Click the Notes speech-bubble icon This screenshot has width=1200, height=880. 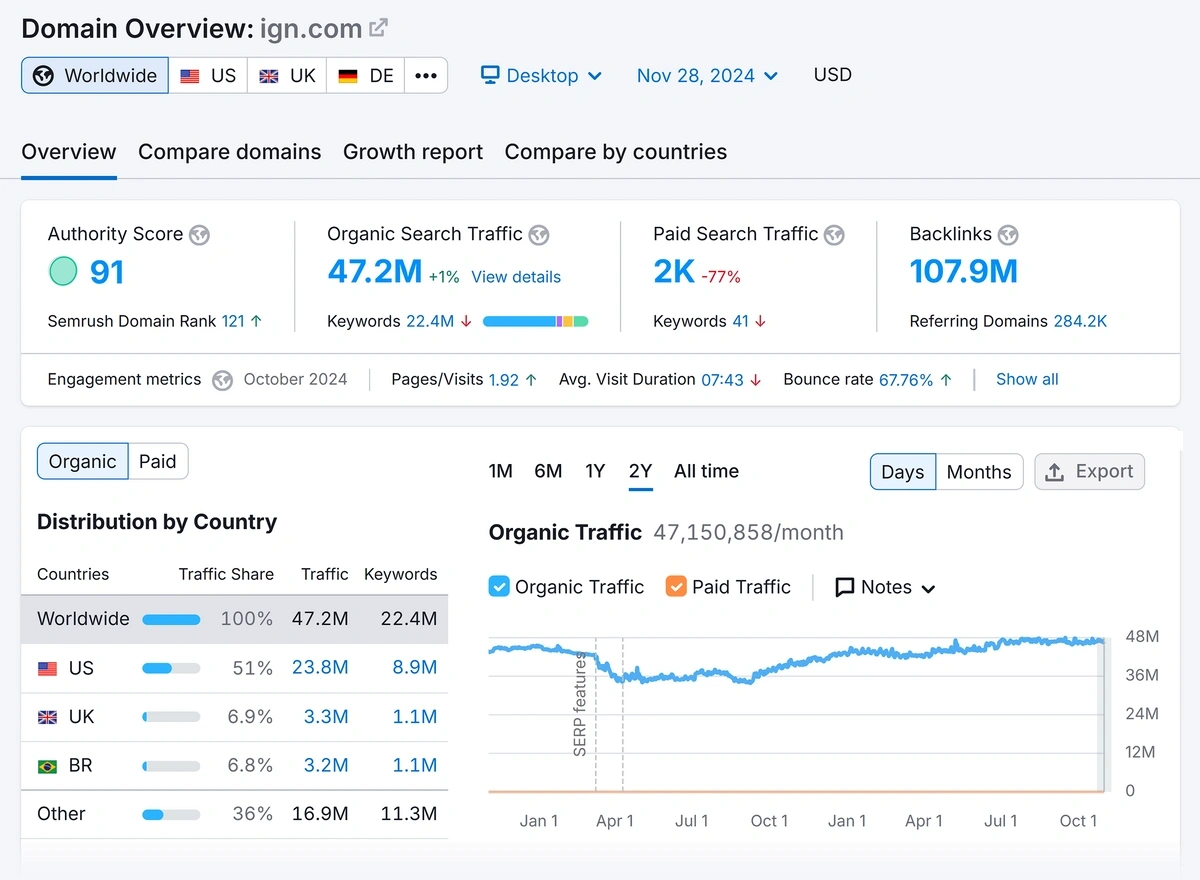coord(845,587)
